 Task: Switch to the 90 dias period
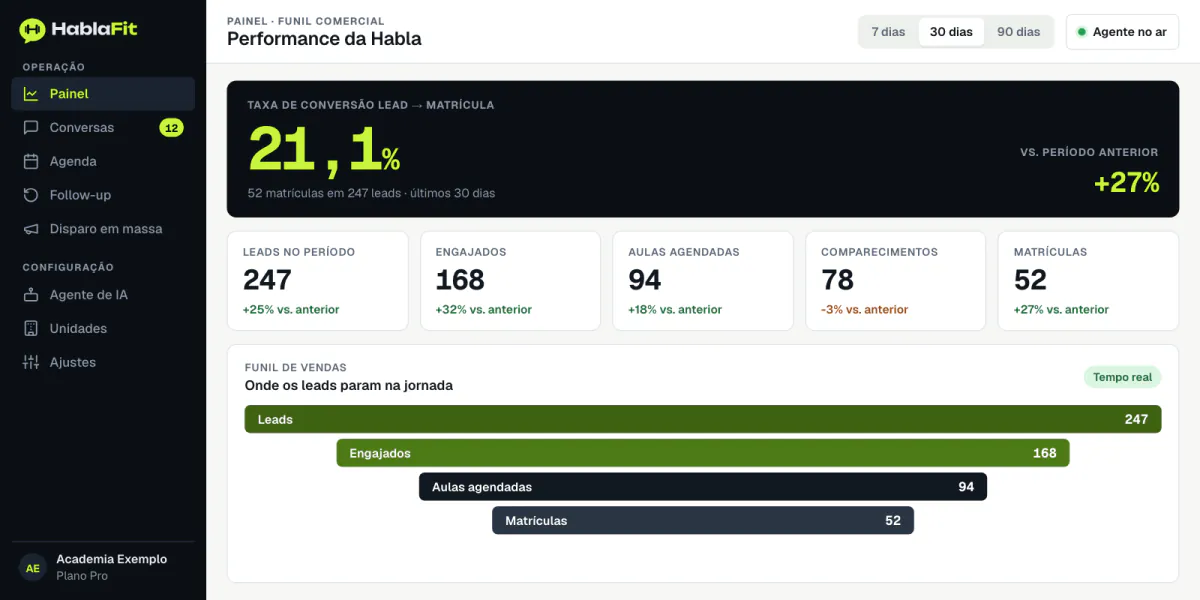(x=1018, y=32)
